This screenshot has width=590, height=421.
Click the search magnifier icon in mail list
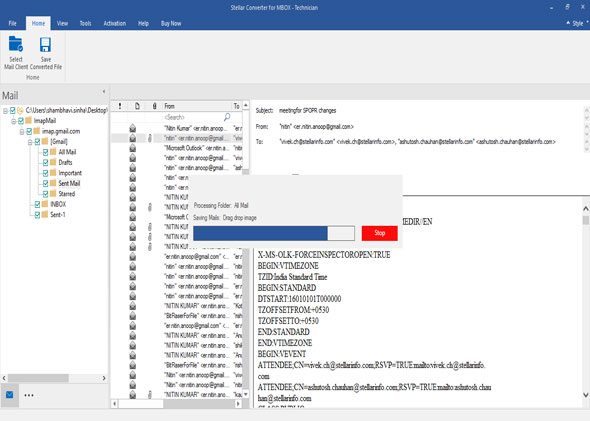[x=227, y=117]
